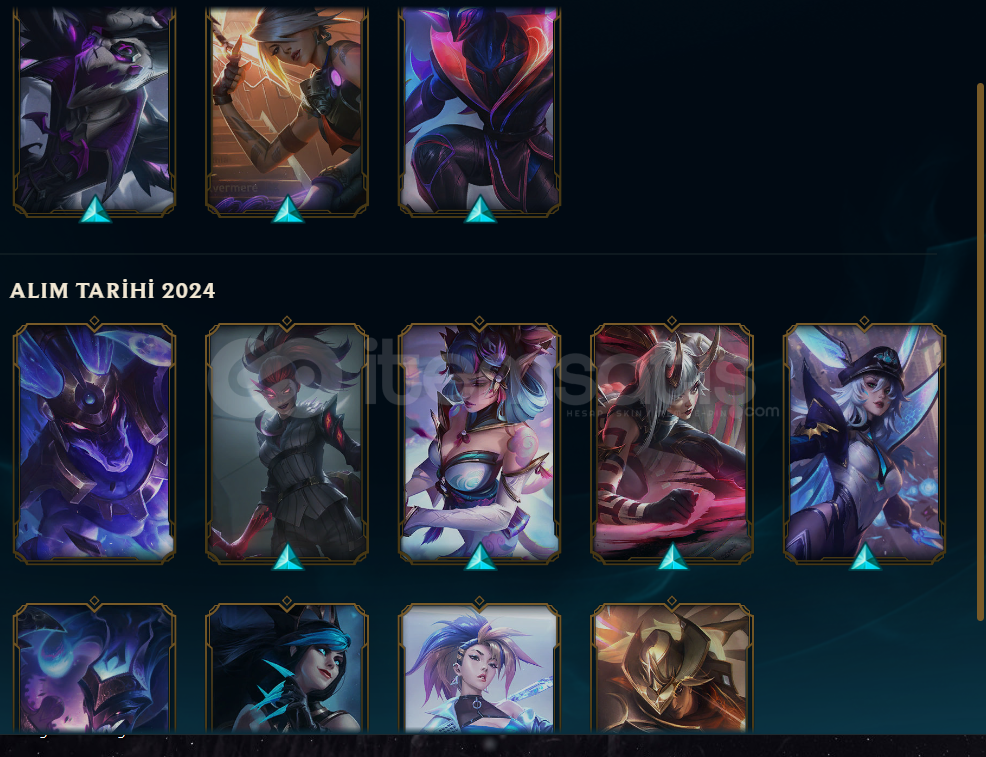Open dark blue flame creature skin card
986x757 pixels.
click(94, 668)
